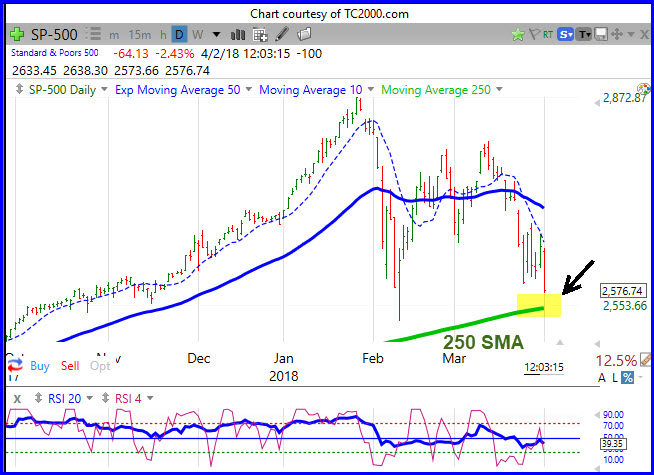The height and width of the screenshot is (475, 654).
Task: Open the RSI 4 dropdown
Action: [x=150, y=398]
